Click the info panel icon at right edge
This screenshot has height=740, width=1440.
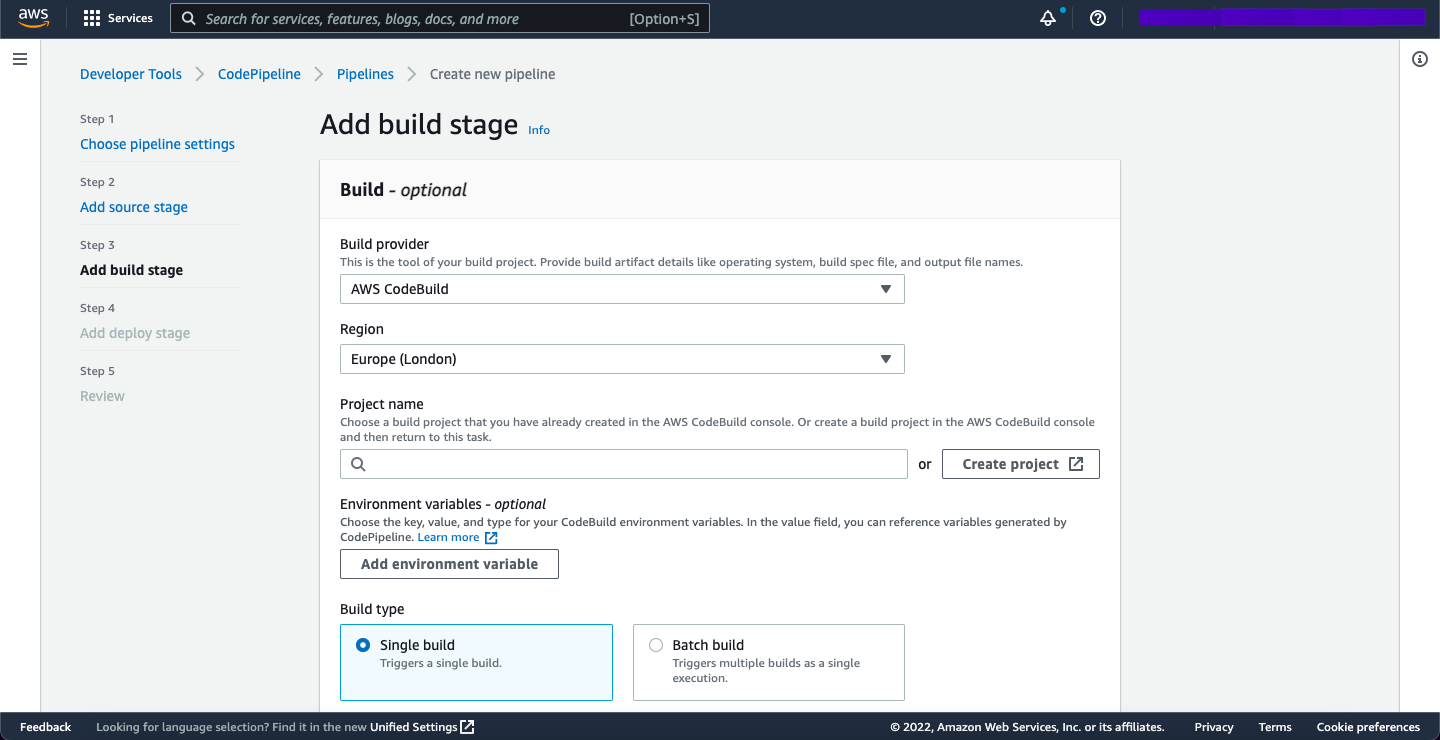(1420, 59)
